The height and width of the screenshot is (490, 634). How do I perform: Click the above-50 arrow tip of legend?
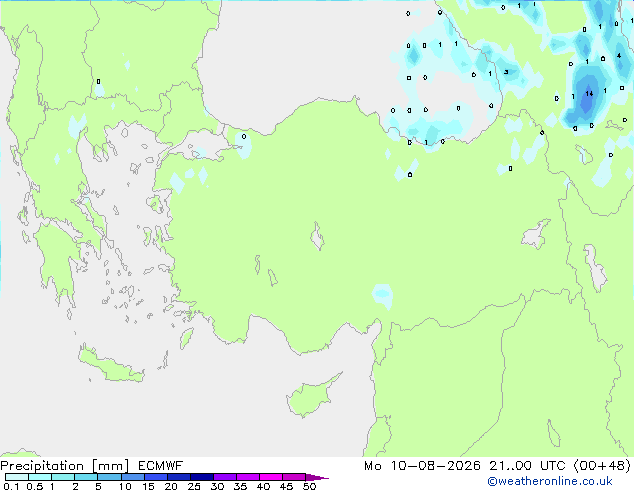coord(317,477)
